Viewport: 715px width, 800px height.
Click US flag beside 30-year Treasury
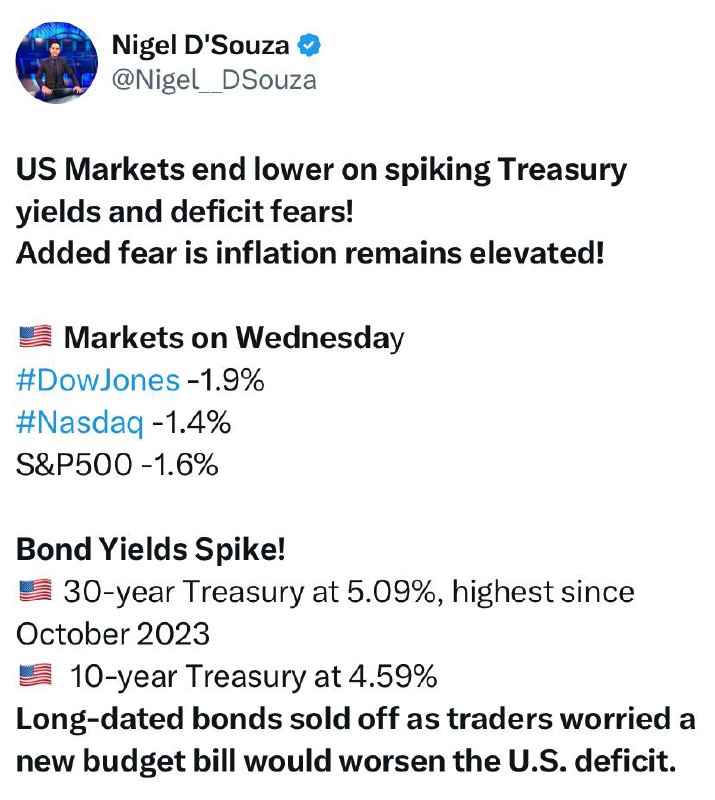pyautogui.click(x=35, y=591)
